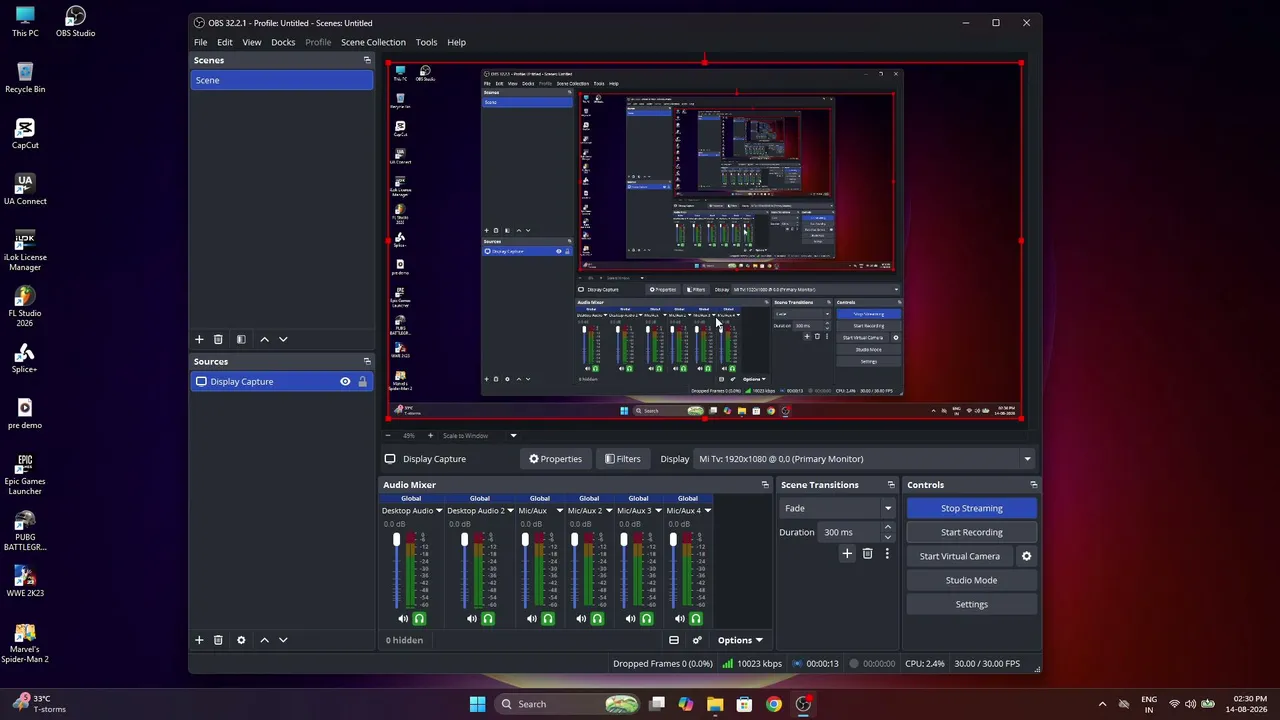Toggle the Audio Mixer layout icon
The height and width of the screenshot is (720, 1280).
pyautogui.click(x=674, y=640)
